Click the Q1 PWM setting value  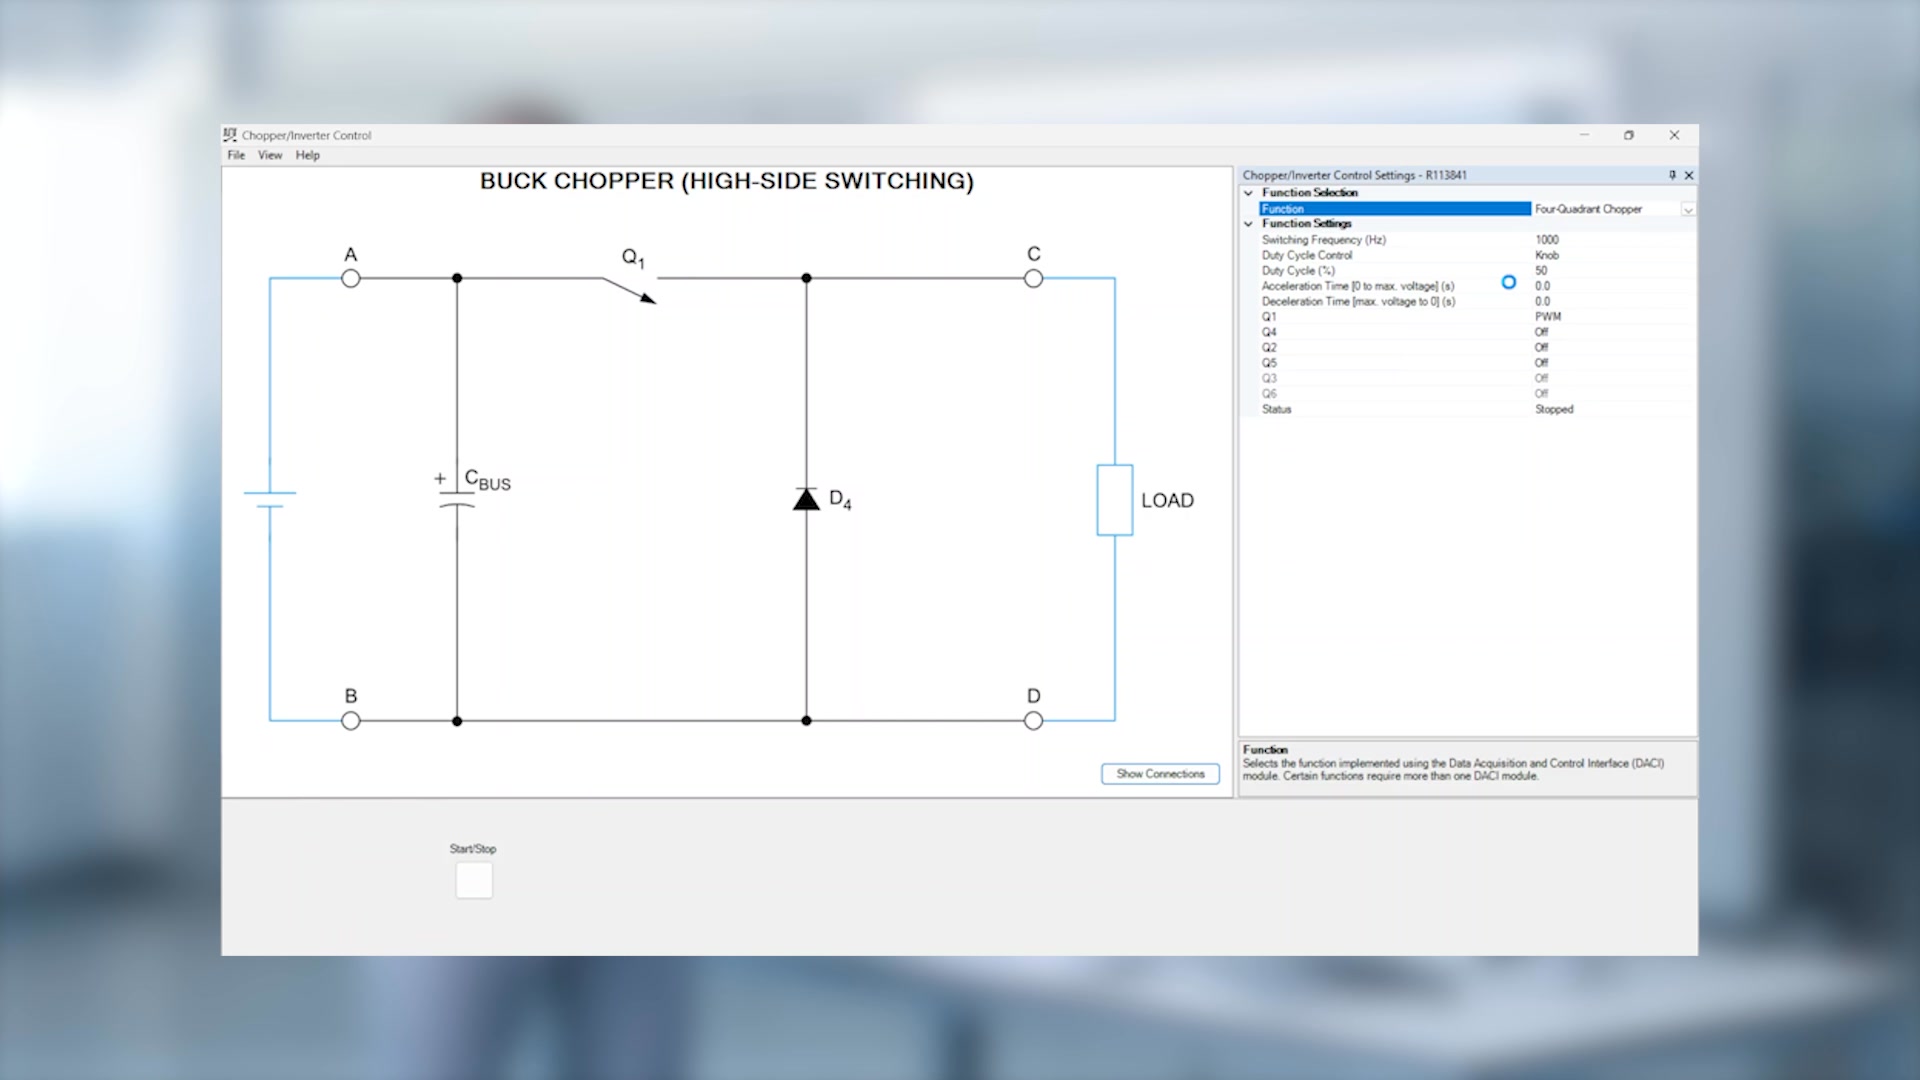1548,317
